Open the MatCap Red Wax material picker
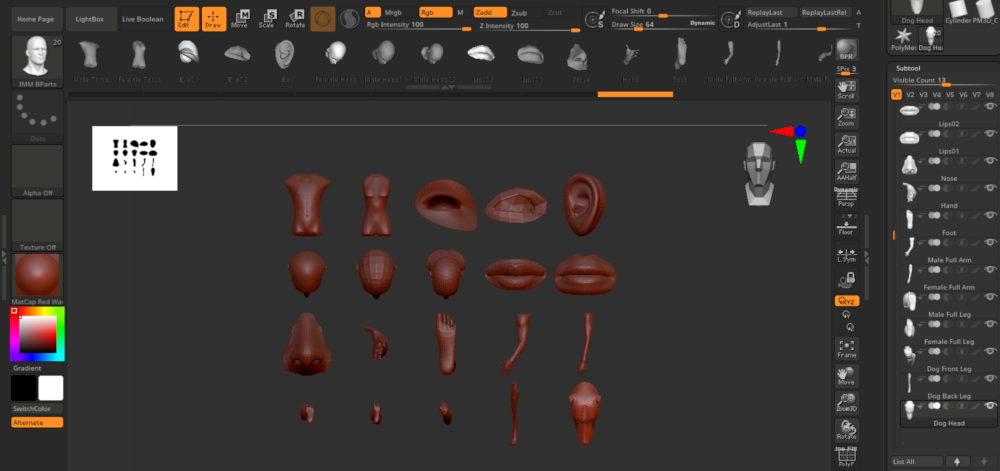The width and height of the screenshot is (1000, 471). 37,275
